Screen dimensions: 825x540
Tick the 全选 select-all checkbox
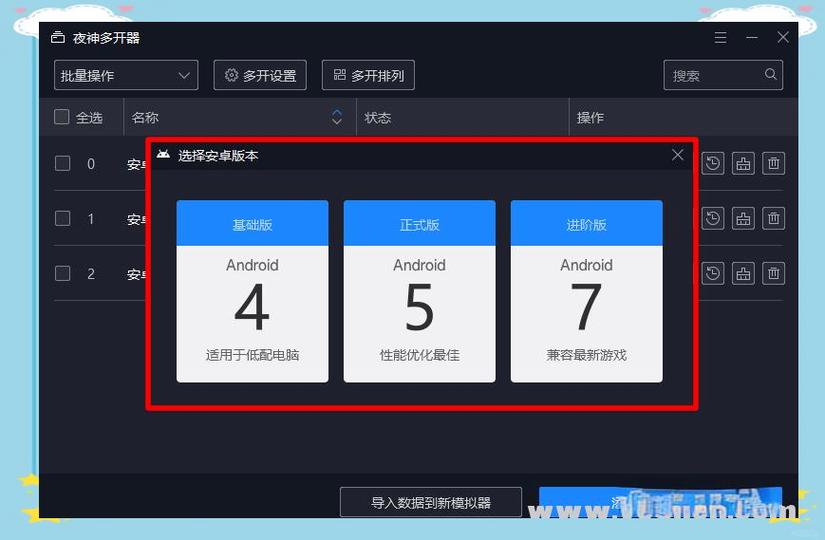(x=62, y=116)
